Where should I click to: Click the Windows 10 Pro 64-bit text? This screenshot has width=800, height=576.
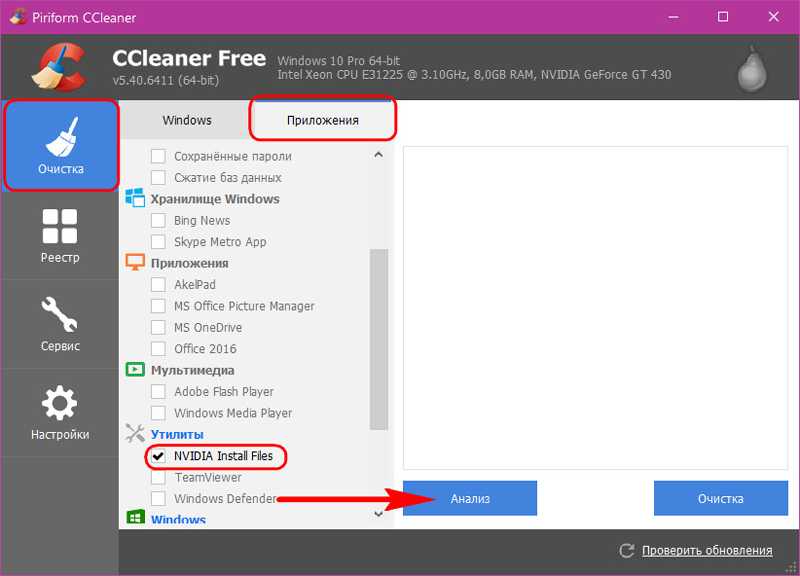[339, 61]
